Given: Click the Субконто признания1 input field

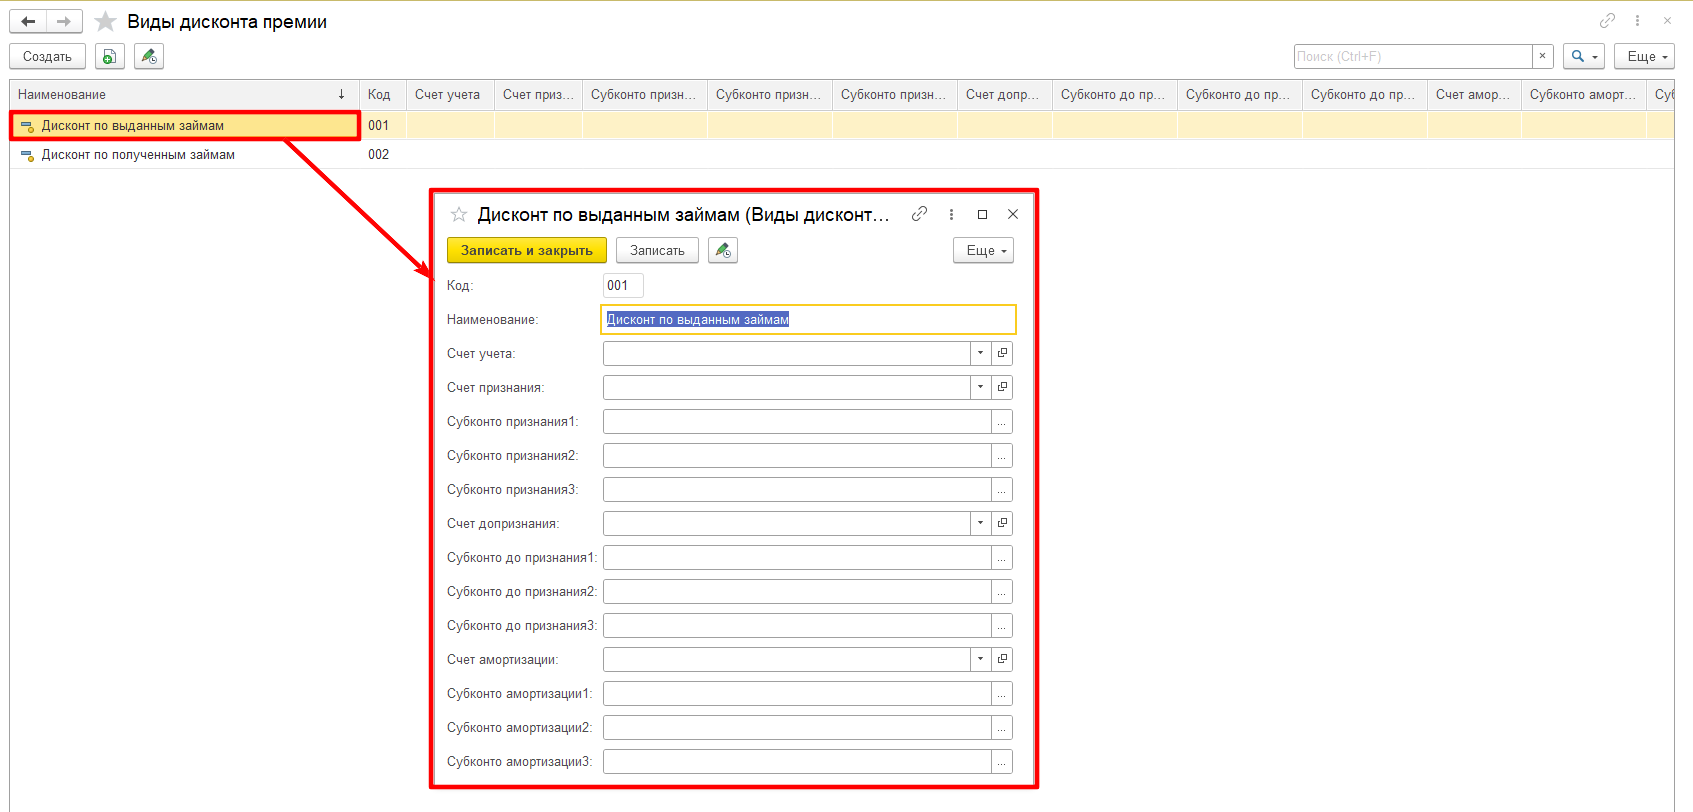Looking at the screenshot, I should point(797,421).
